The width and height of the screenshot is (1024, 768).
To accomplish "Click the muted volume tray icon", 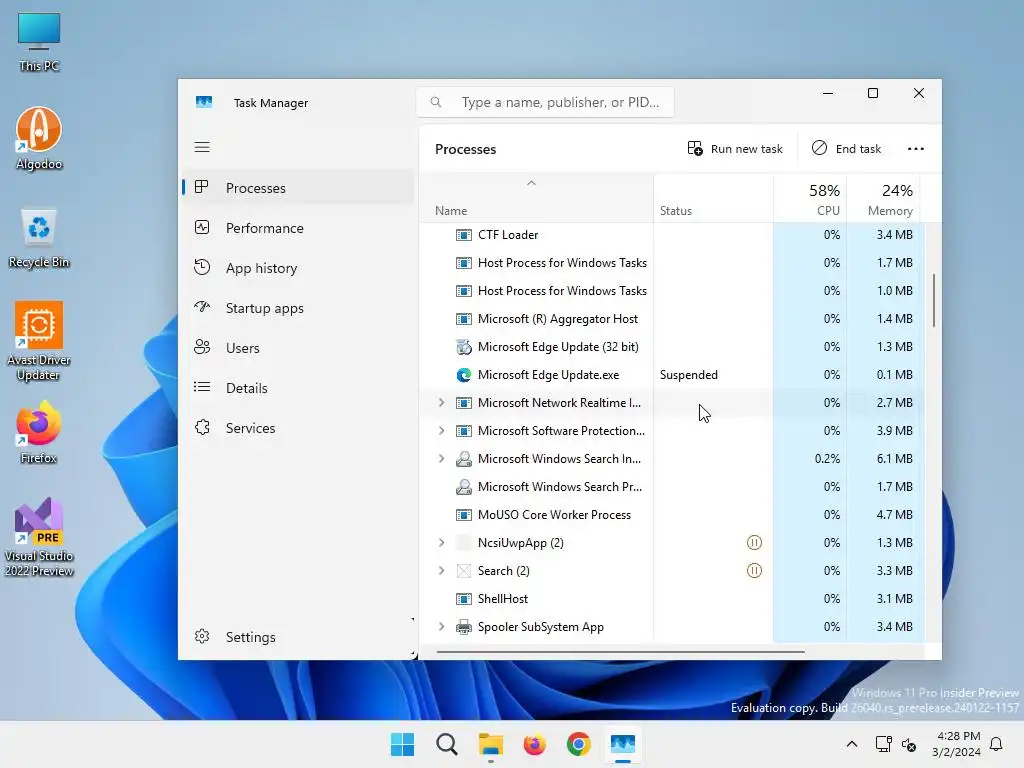I will coord(908,744).
